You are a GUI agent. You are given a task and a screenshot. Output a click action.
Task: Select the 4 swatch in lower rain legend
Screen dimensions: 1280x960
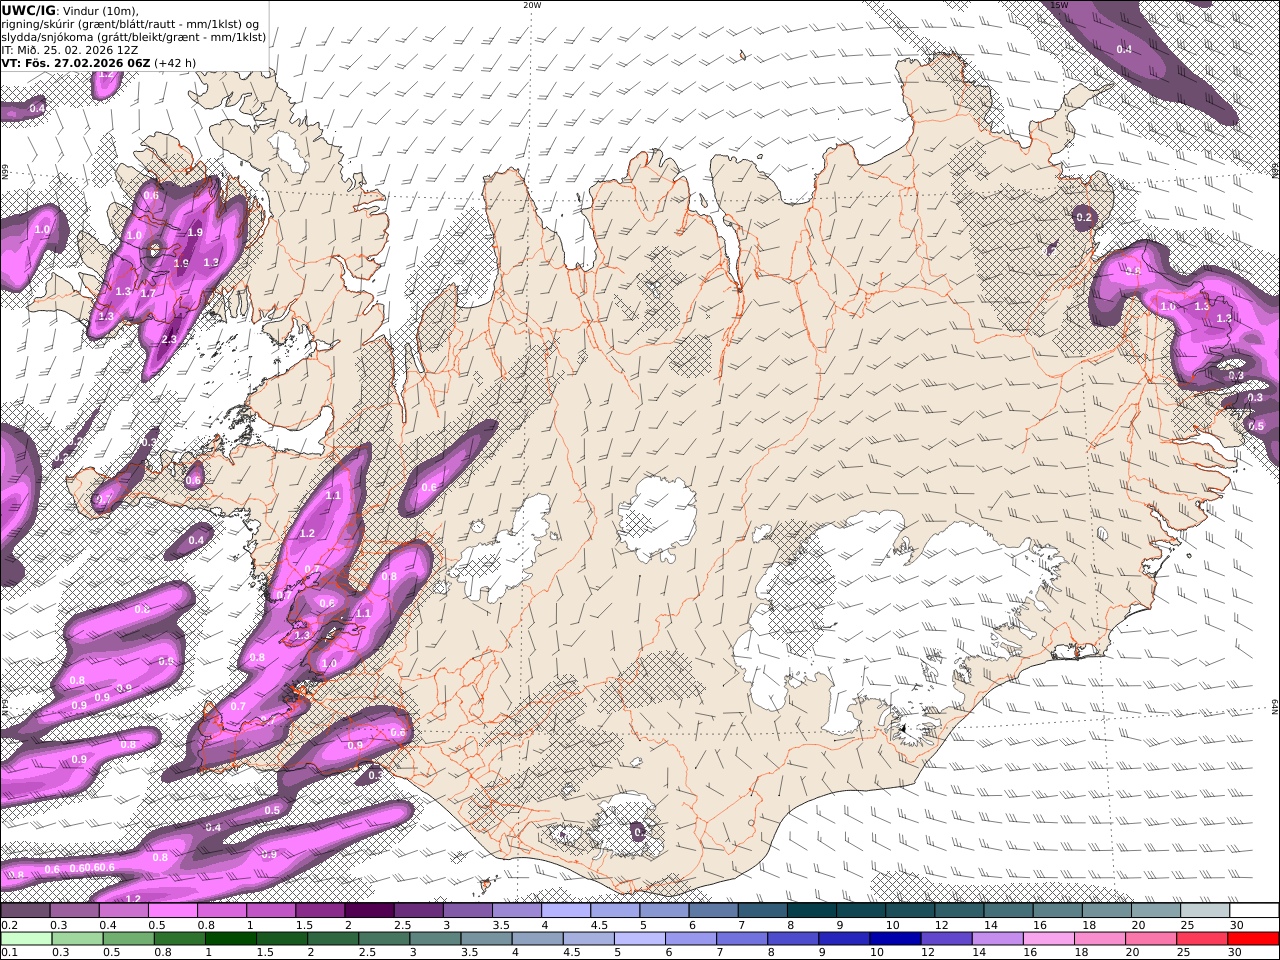538,939
